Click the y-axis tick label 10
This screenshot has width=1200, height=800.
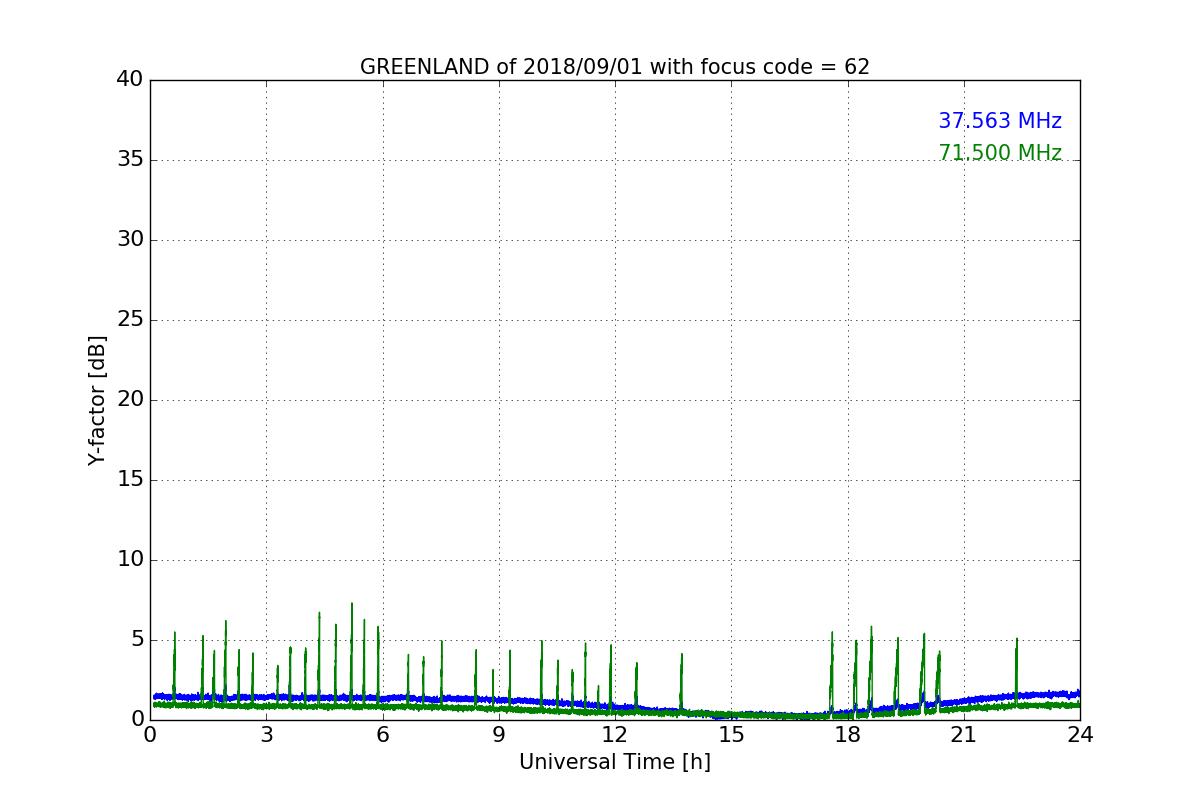pyautogui.click(x=130, y=560)
